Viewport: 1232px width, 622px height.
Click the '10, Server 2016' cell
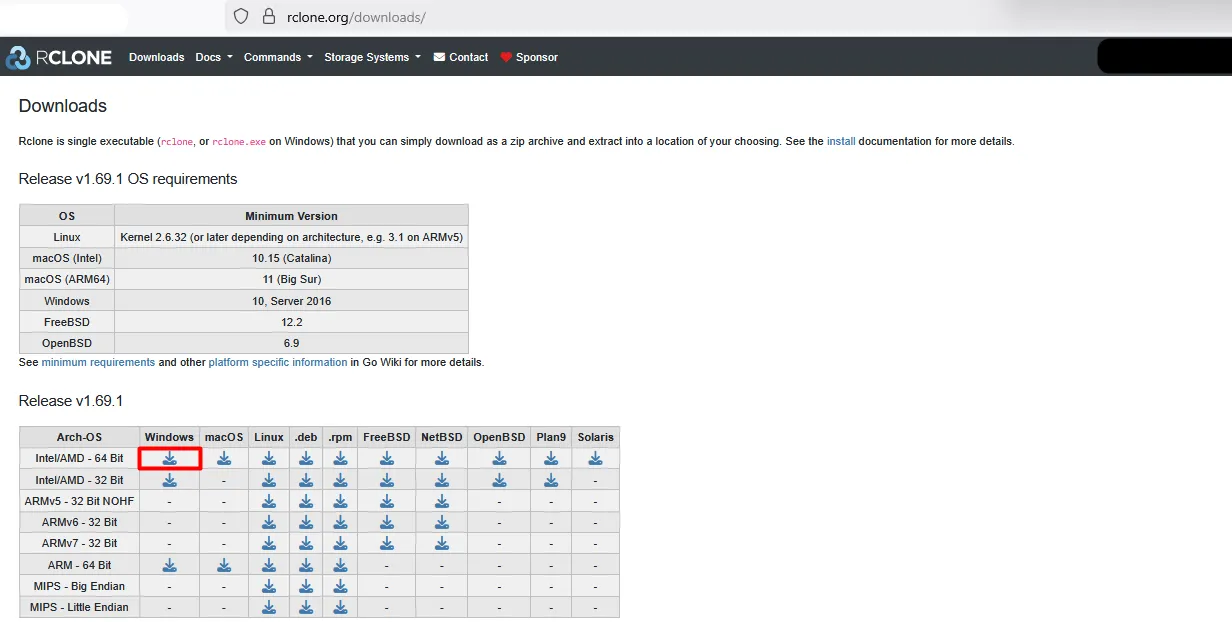point(291,301)
